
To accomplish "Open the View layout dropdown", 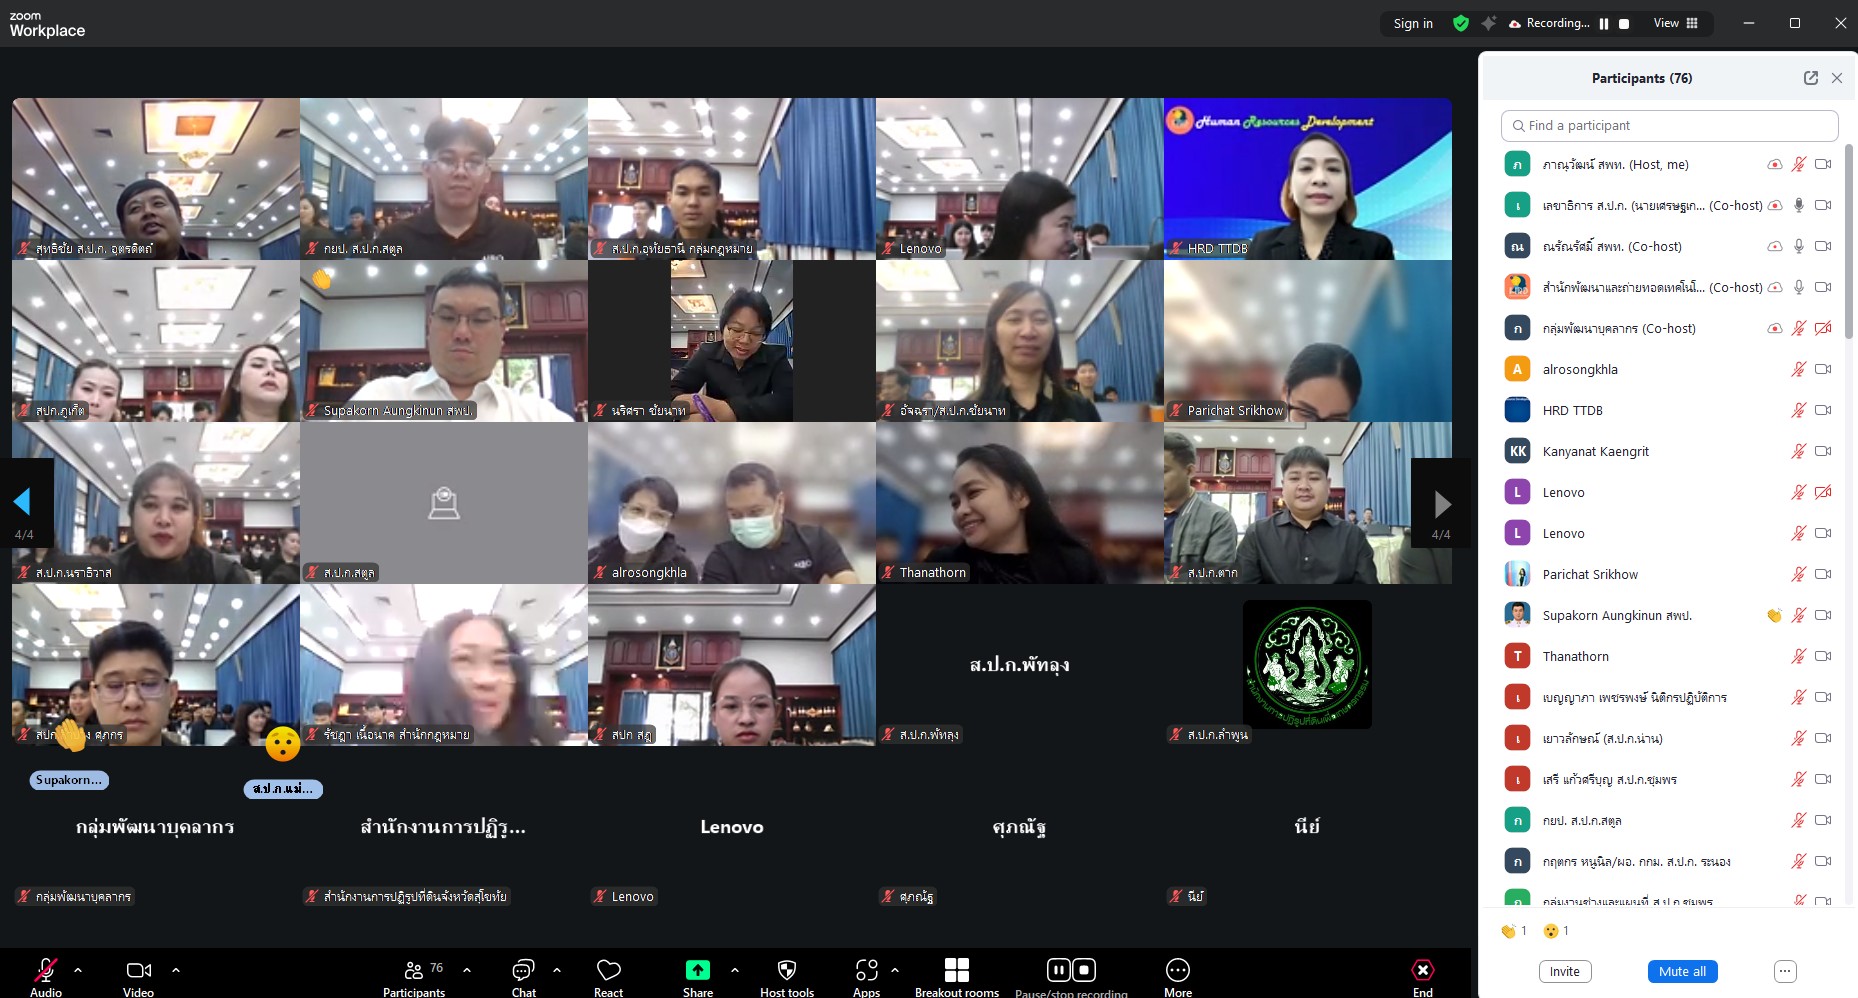I will [x=1676, y=23].
